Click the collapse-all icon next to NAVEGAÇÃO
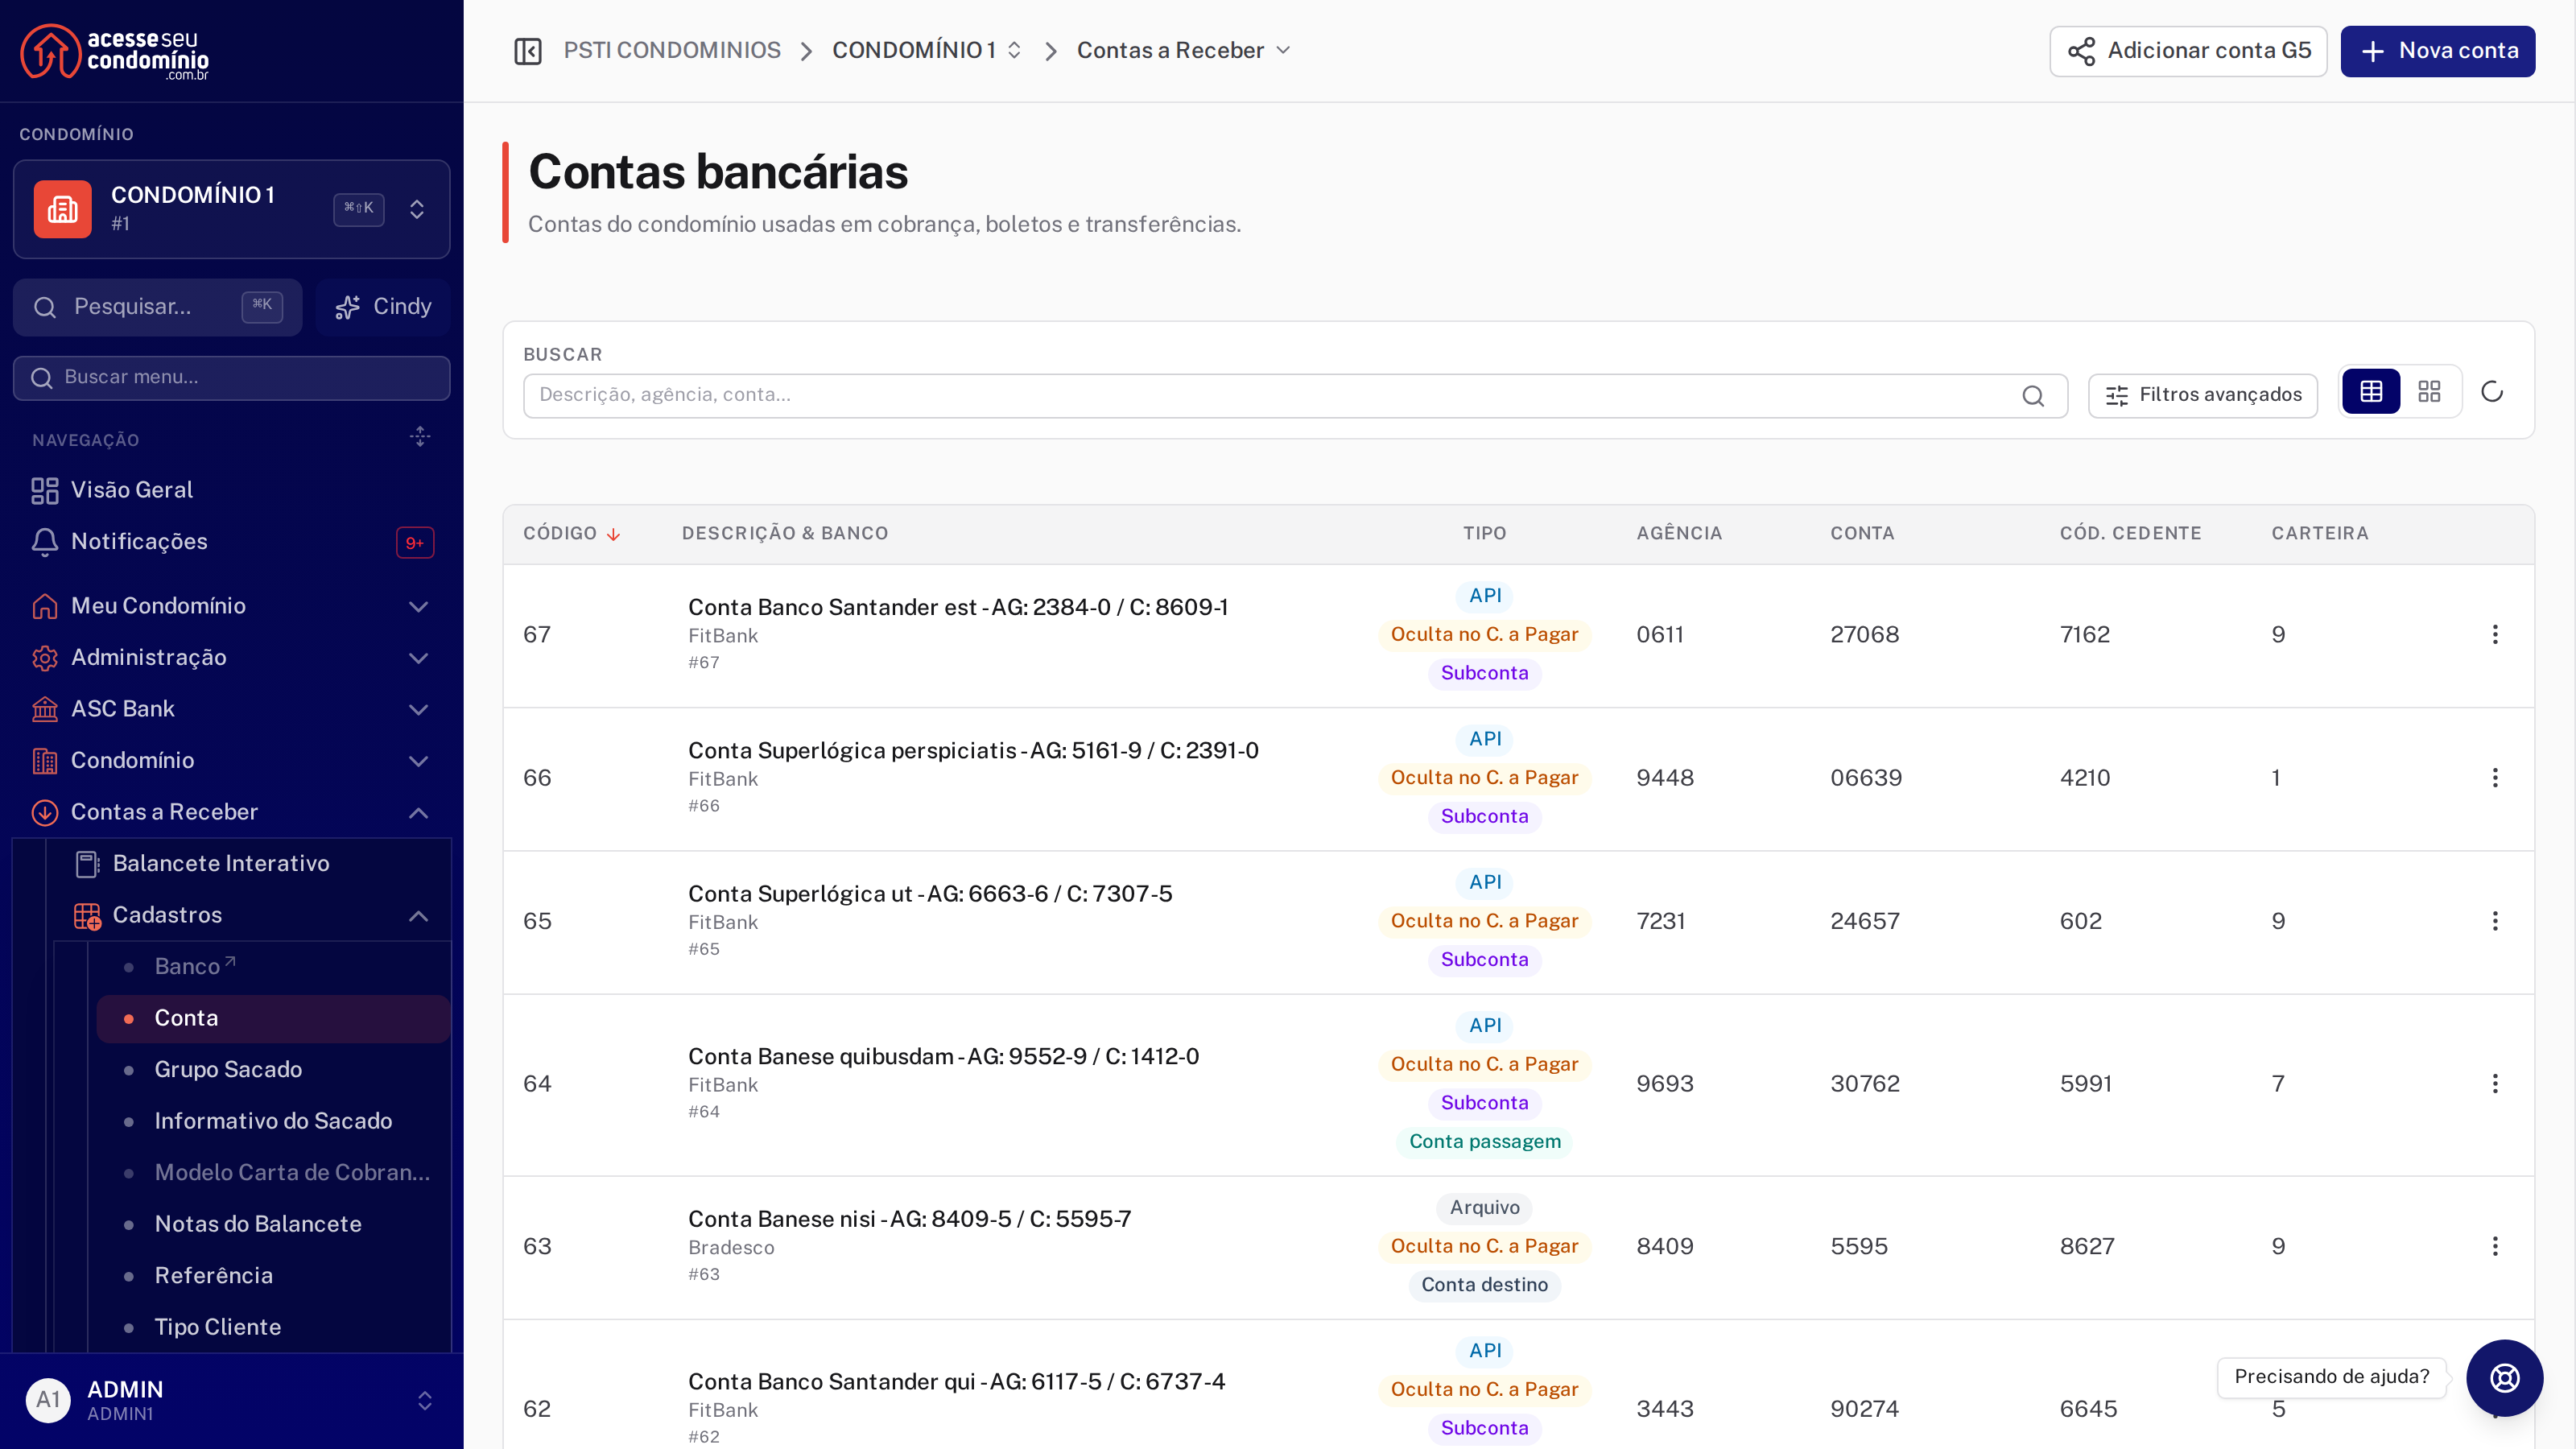Screen dimensions: 2576x1449 420,437
